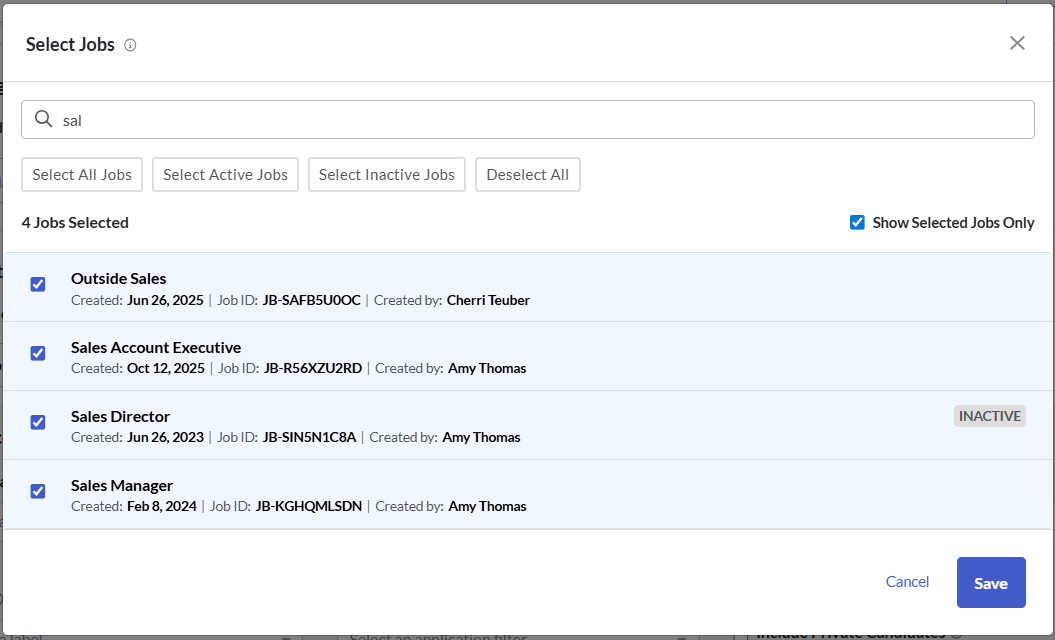This screenshot has height=640, width=1055.
Task: Click the Sales Director job title
Action: click(x=121, y=416)
